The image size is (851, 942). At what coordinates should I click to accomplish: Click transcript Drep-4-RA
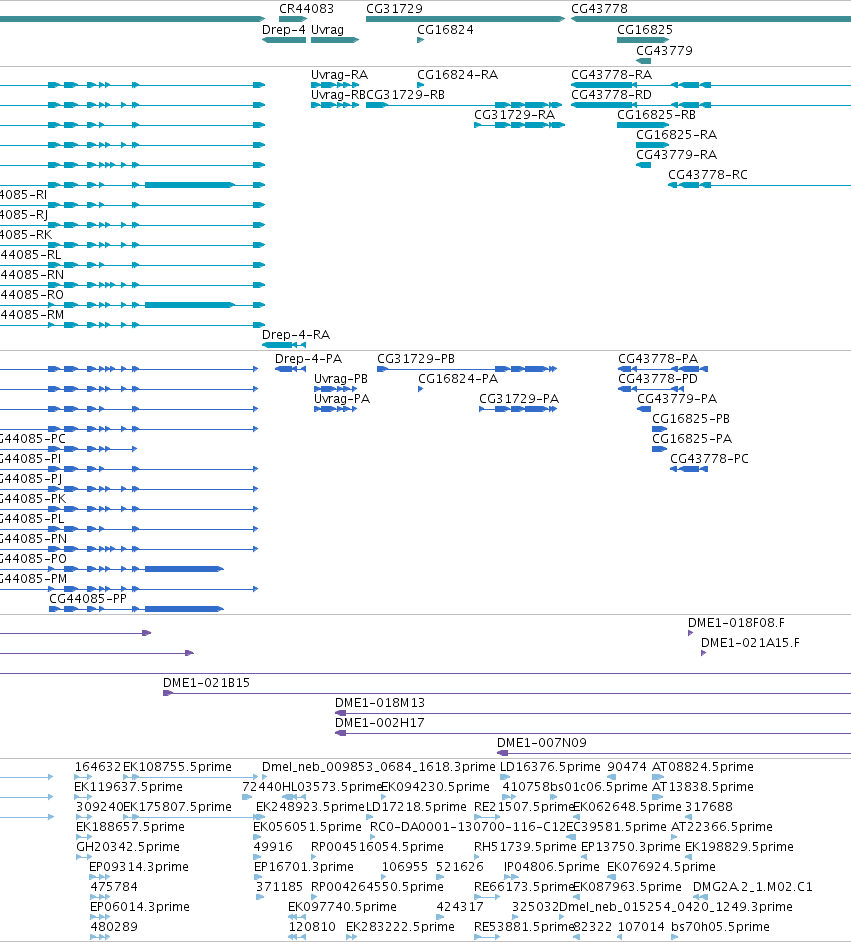tap(295, 335)
